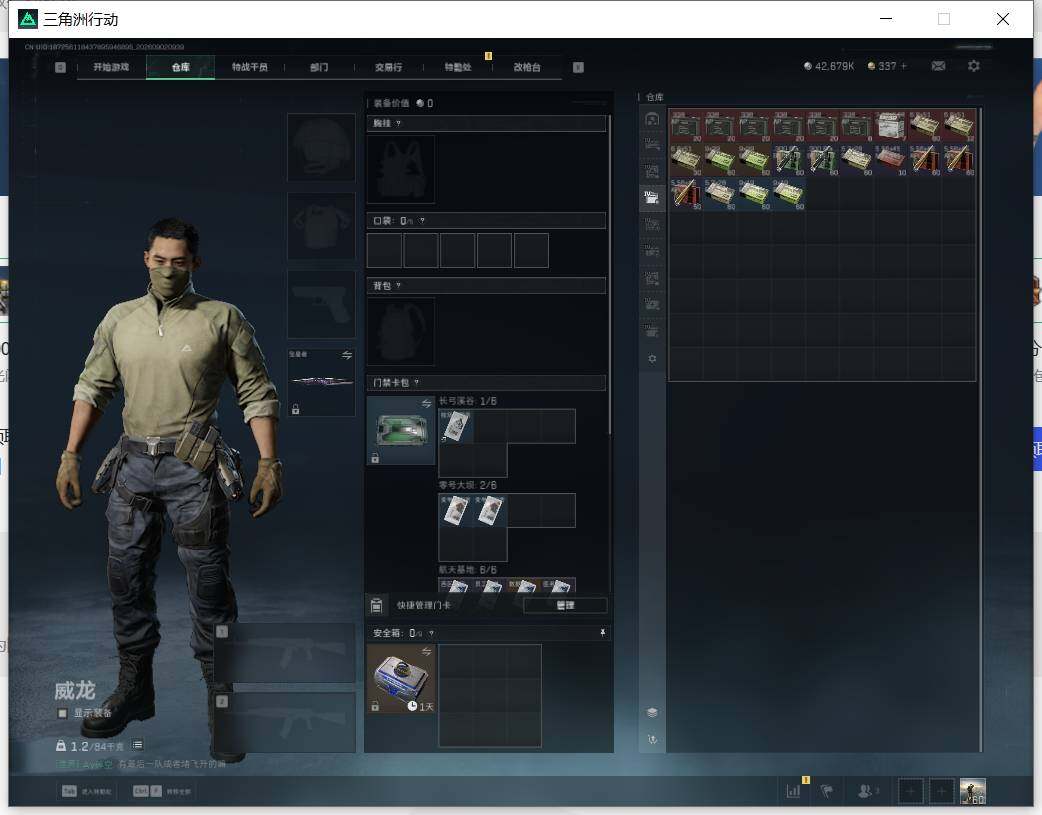Click the help icon beside 背包
This screenshot has height=815, width=1042.
point(398,285)
